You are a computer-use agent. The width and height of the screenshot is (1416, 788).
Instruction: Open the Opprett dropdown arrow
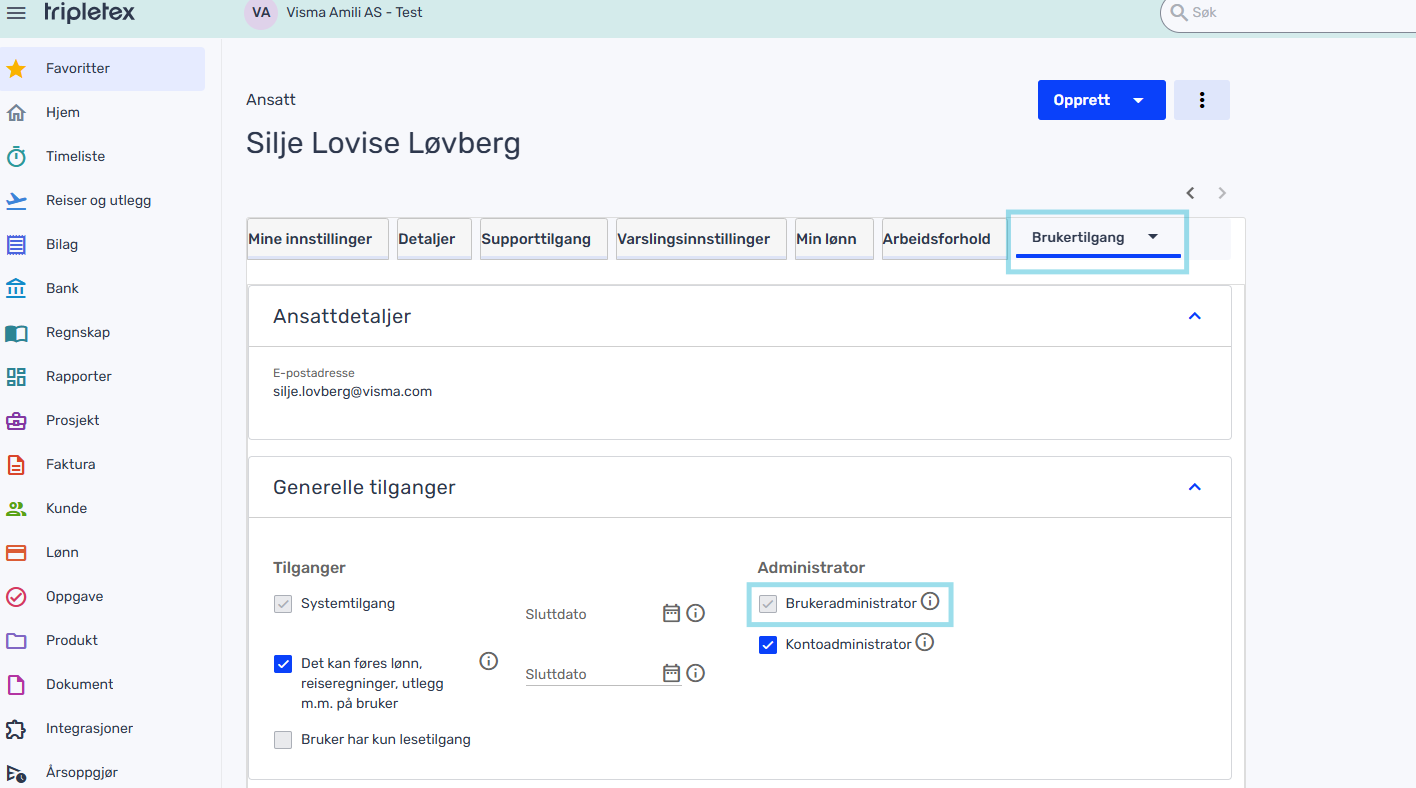coord(1137,100)
